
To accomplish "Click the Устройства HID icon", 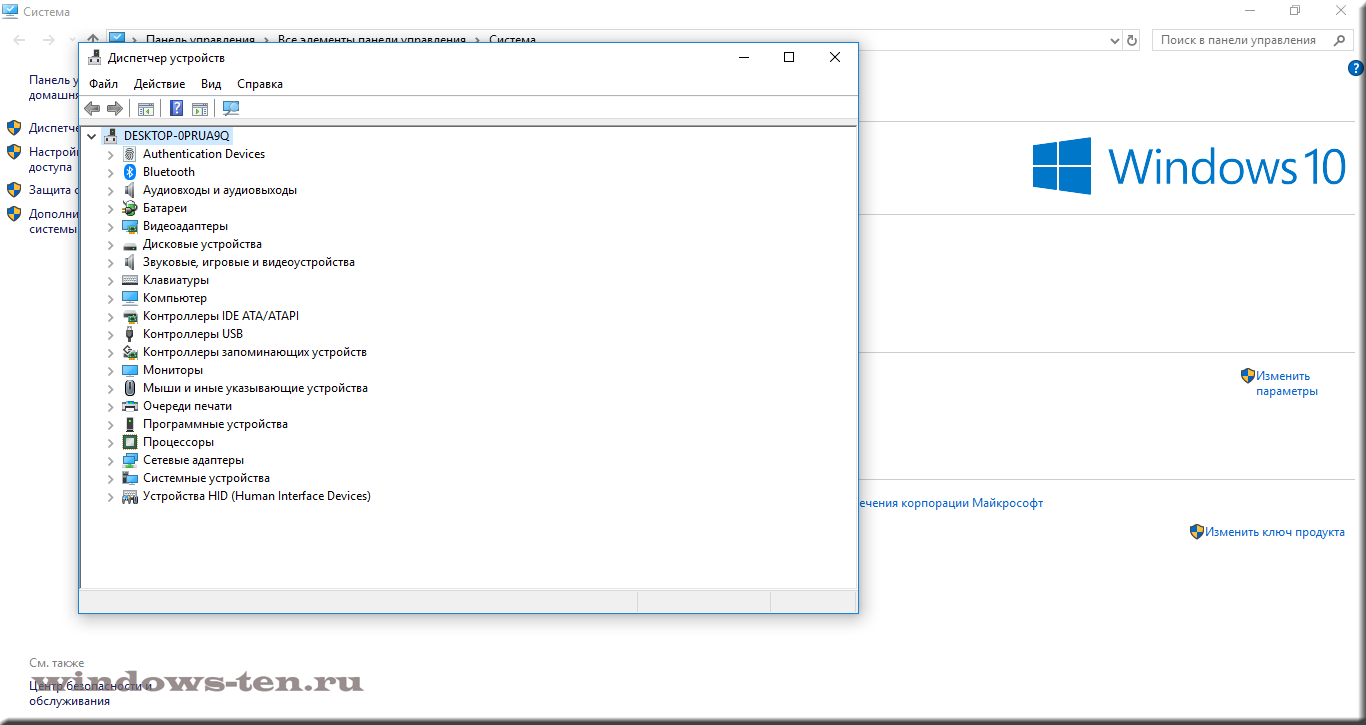I will (x=130, y=496).
